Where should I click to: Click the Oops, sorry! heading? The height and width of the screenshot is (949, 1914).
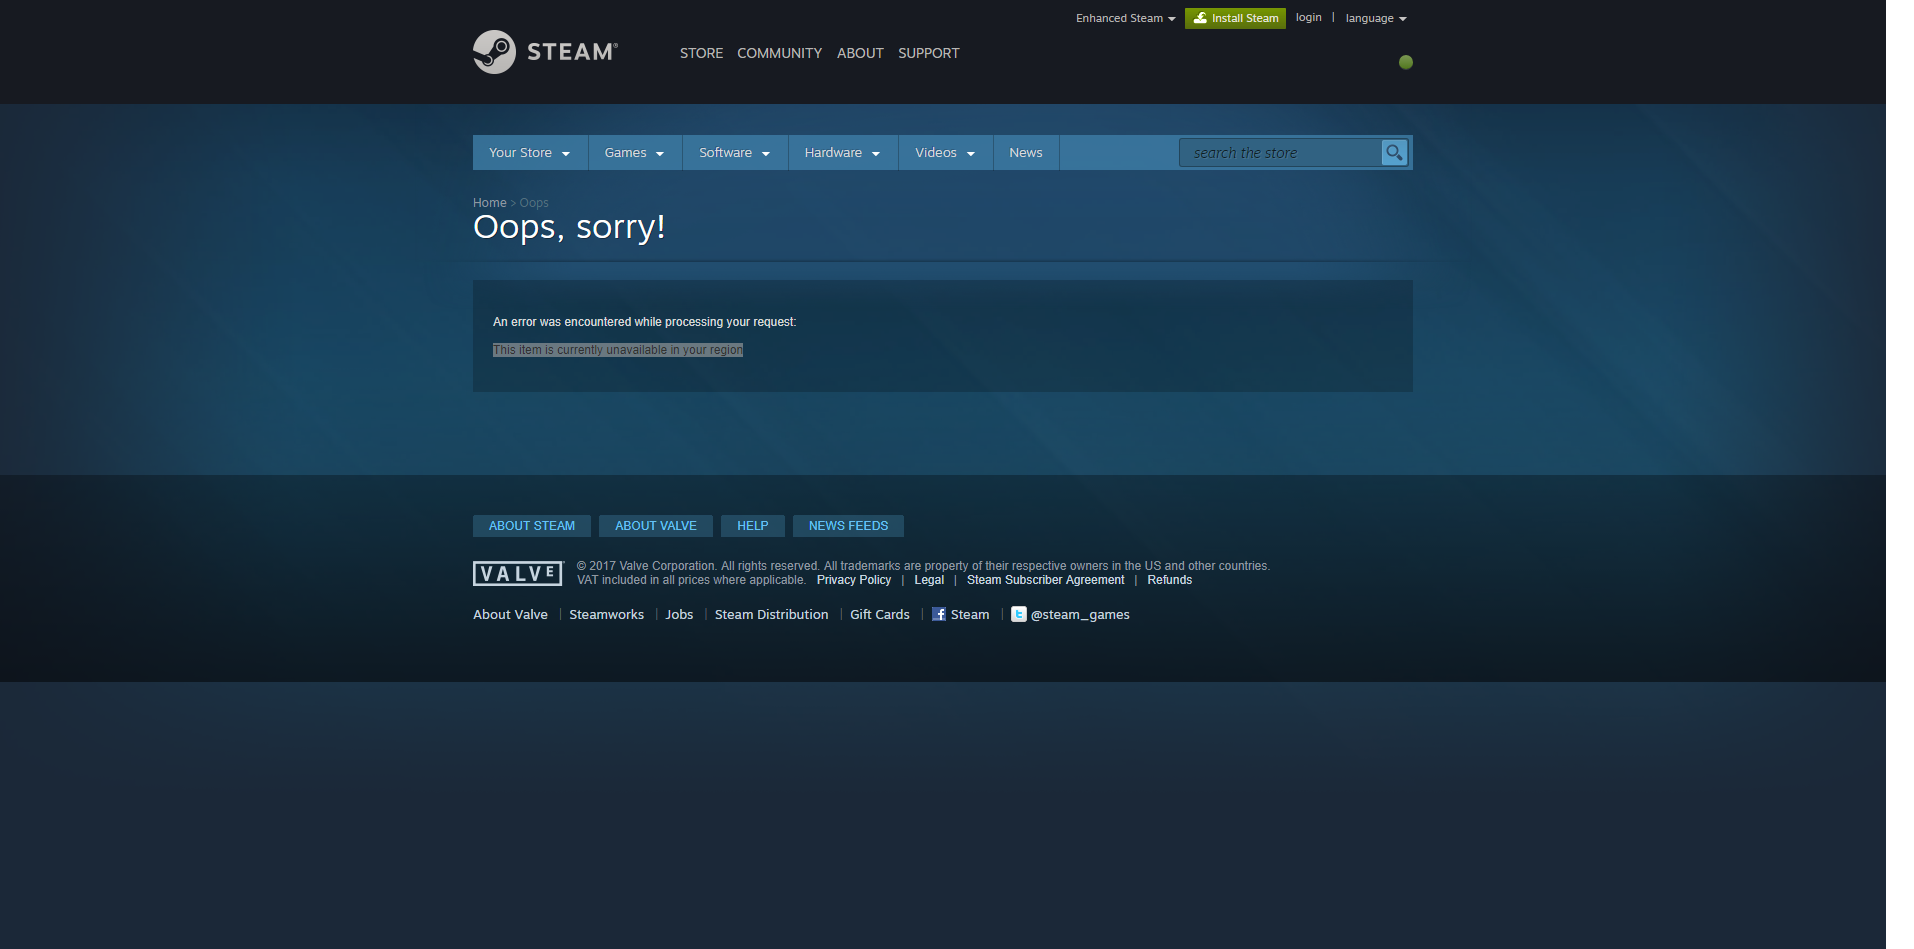click(569, 227)
